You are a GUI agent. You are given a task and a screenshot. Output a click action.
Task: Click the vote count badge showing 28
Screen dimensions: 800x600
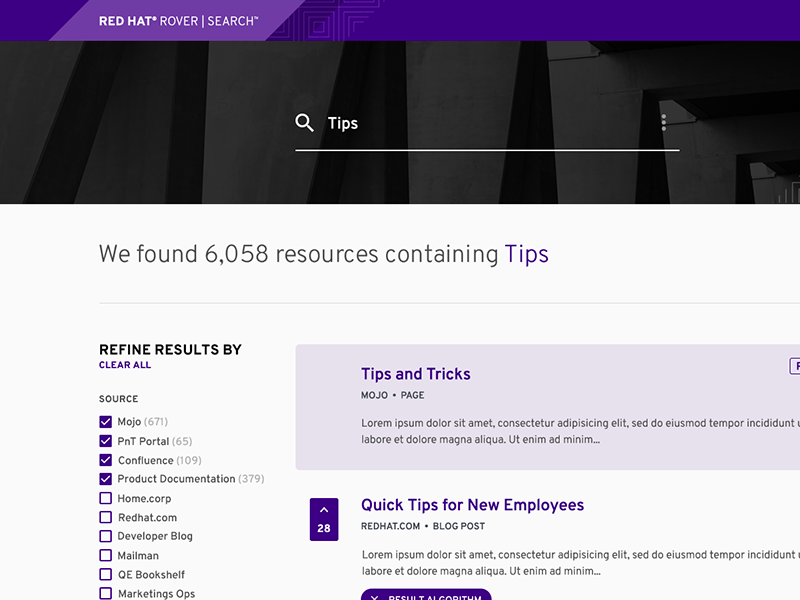[x=324, y=525]
